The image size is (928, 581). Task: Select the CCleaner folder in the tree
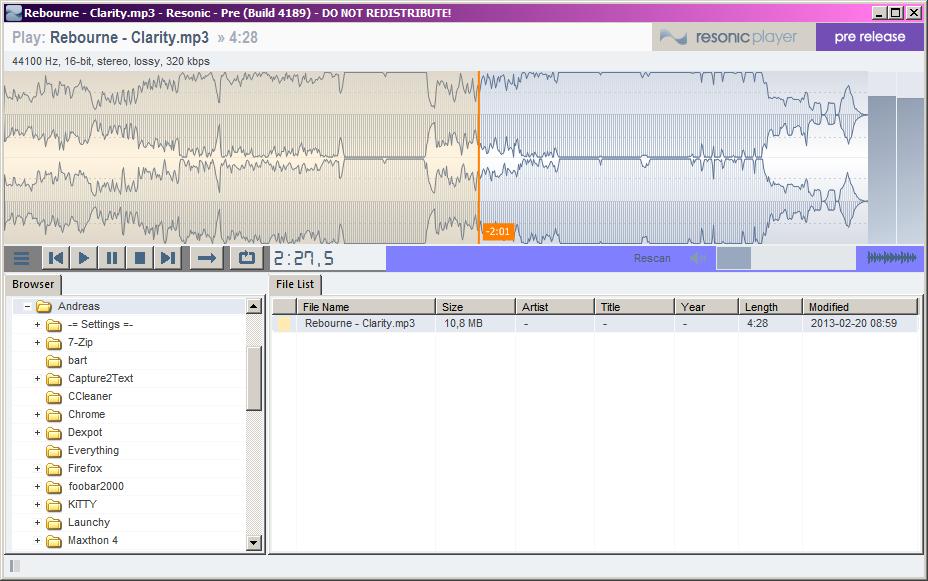89,396
